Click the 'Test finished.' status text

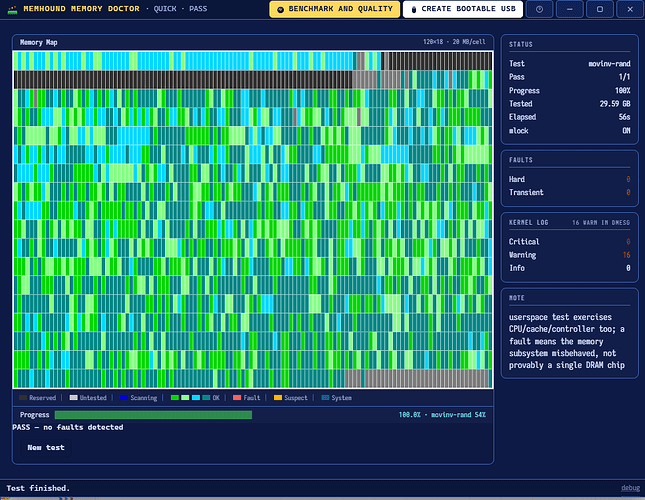click(x=38, y=488)
